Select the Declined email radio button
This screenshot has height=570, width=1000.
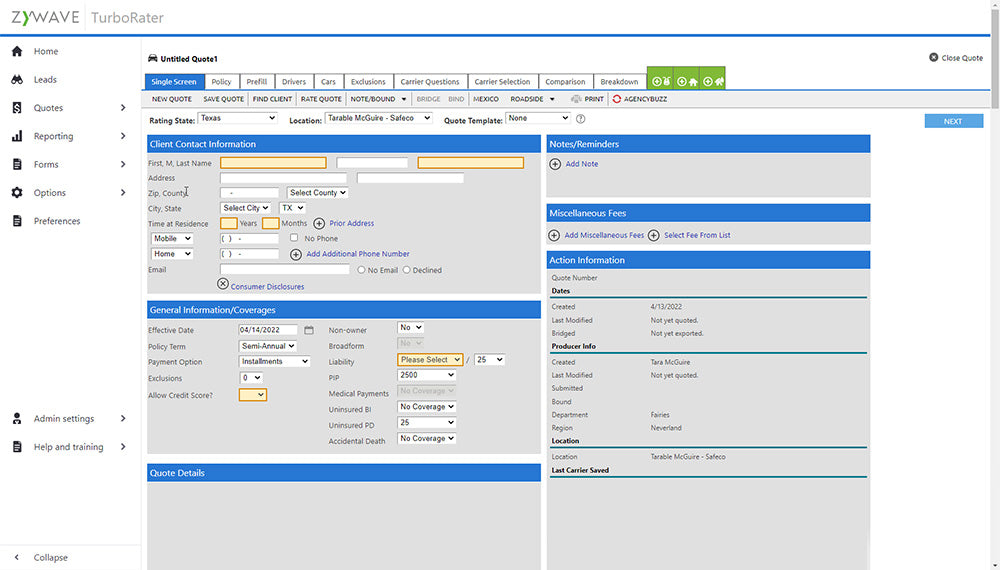pos(406,270)
